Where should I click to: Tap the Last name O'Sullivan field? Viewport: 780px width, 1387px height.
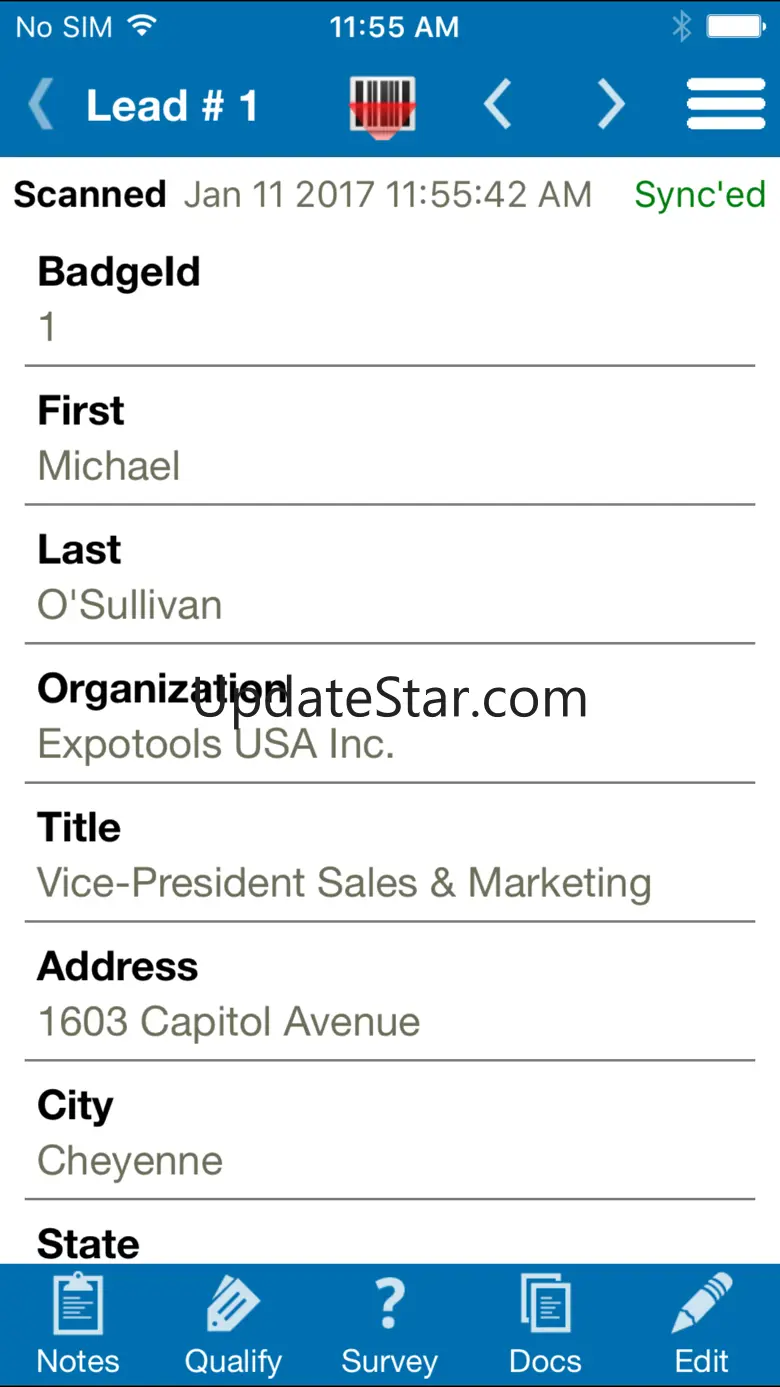click(130, 605)
